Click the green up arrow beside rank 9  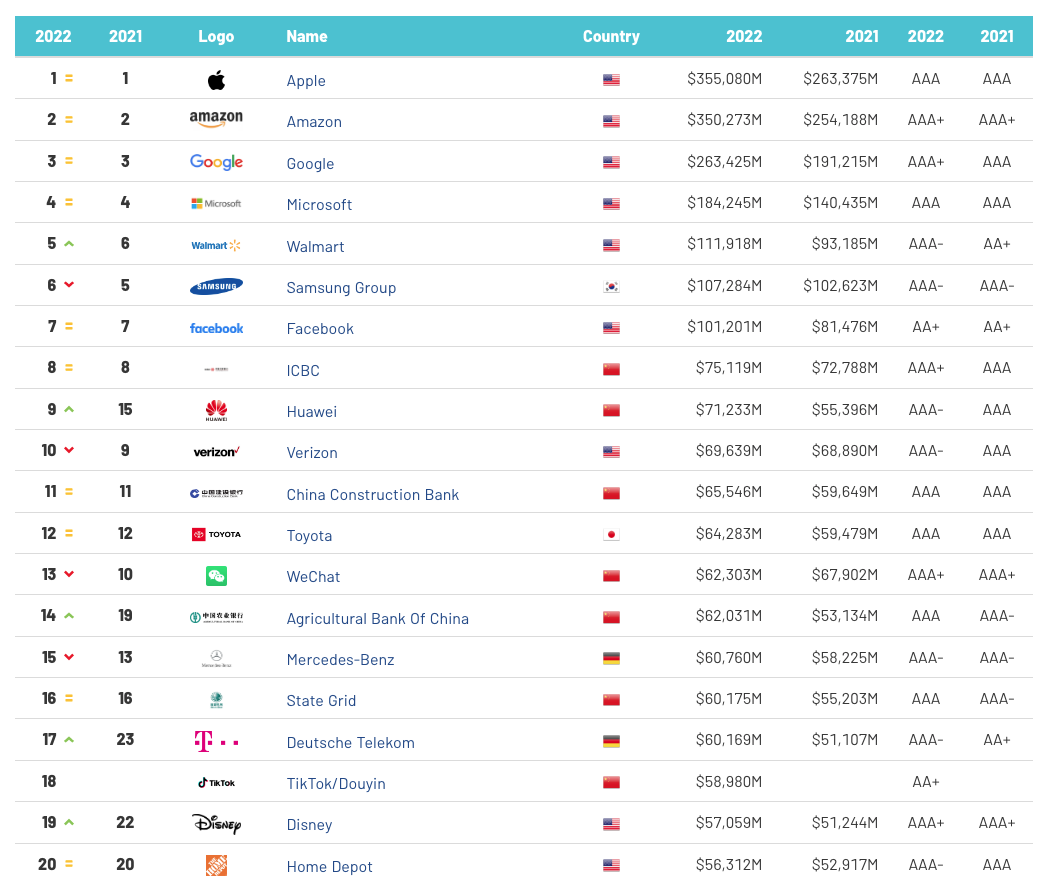coord(69,409)
